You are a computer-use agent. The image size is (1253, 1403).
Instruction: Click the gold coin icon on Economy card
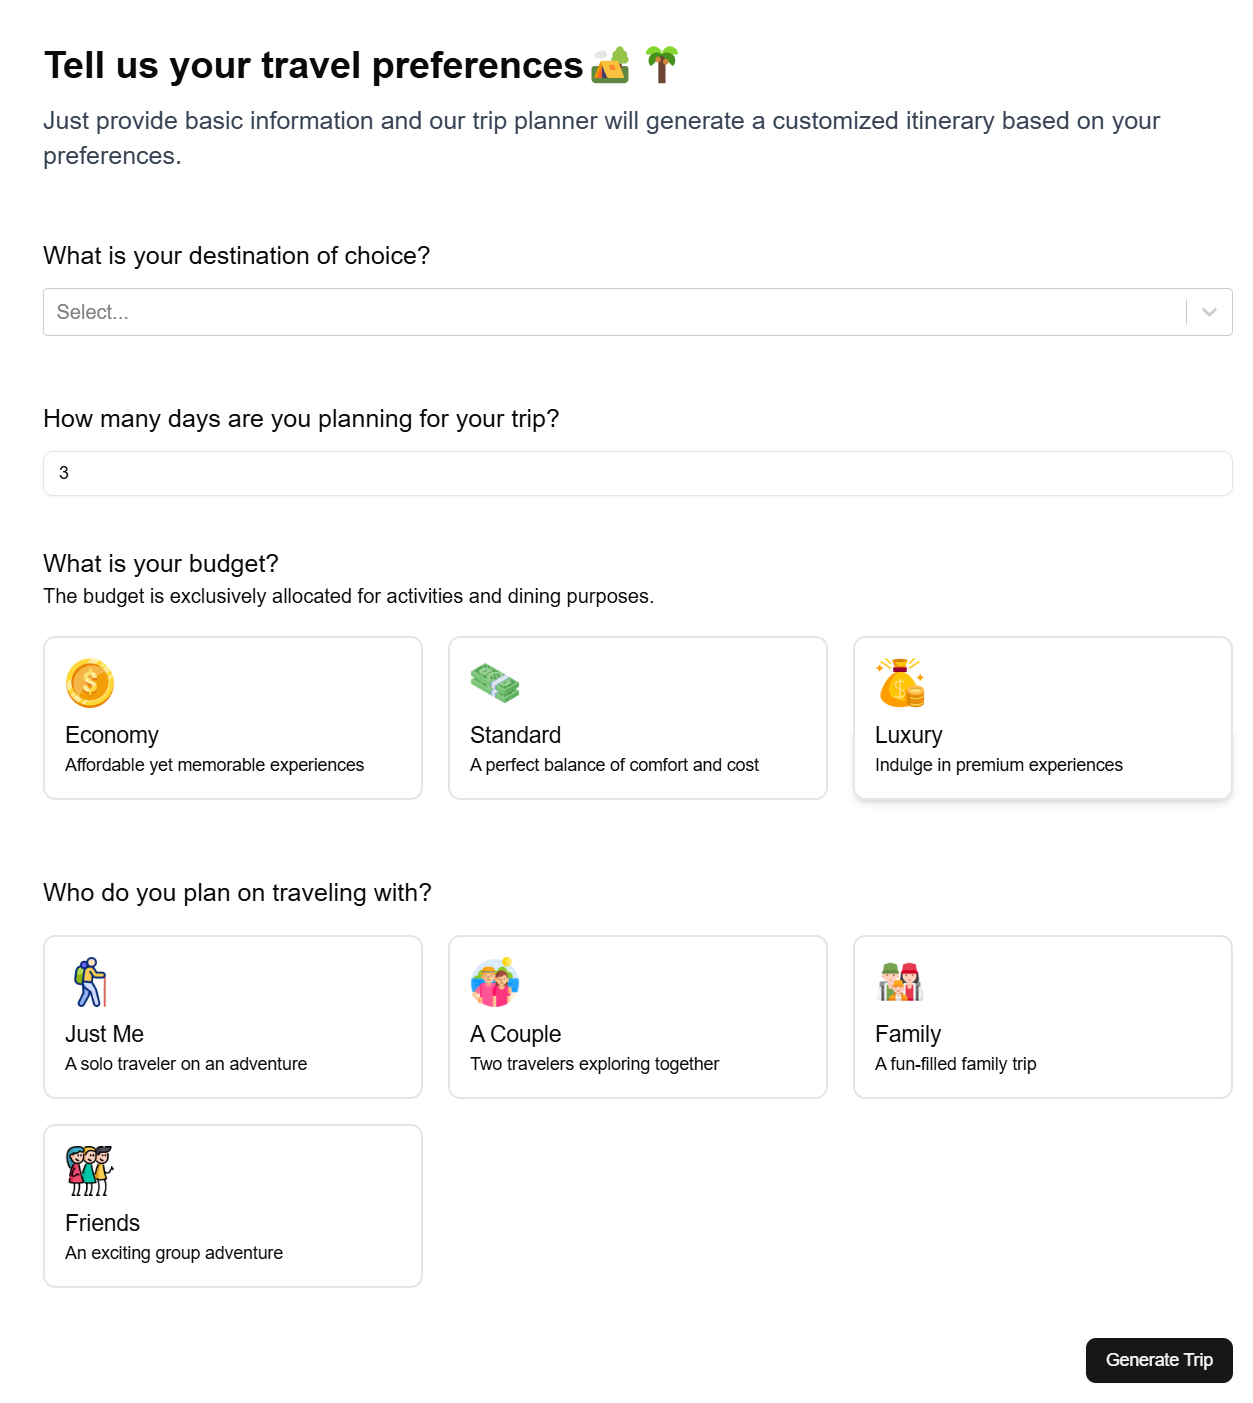pos(89,683)
